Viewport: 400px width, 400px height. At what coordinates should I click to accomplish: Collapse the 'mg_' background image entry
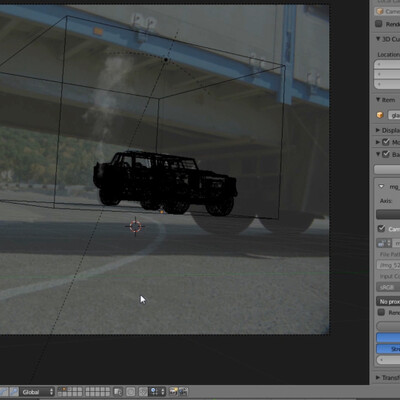pyautogui.click(x=381, y=187)
